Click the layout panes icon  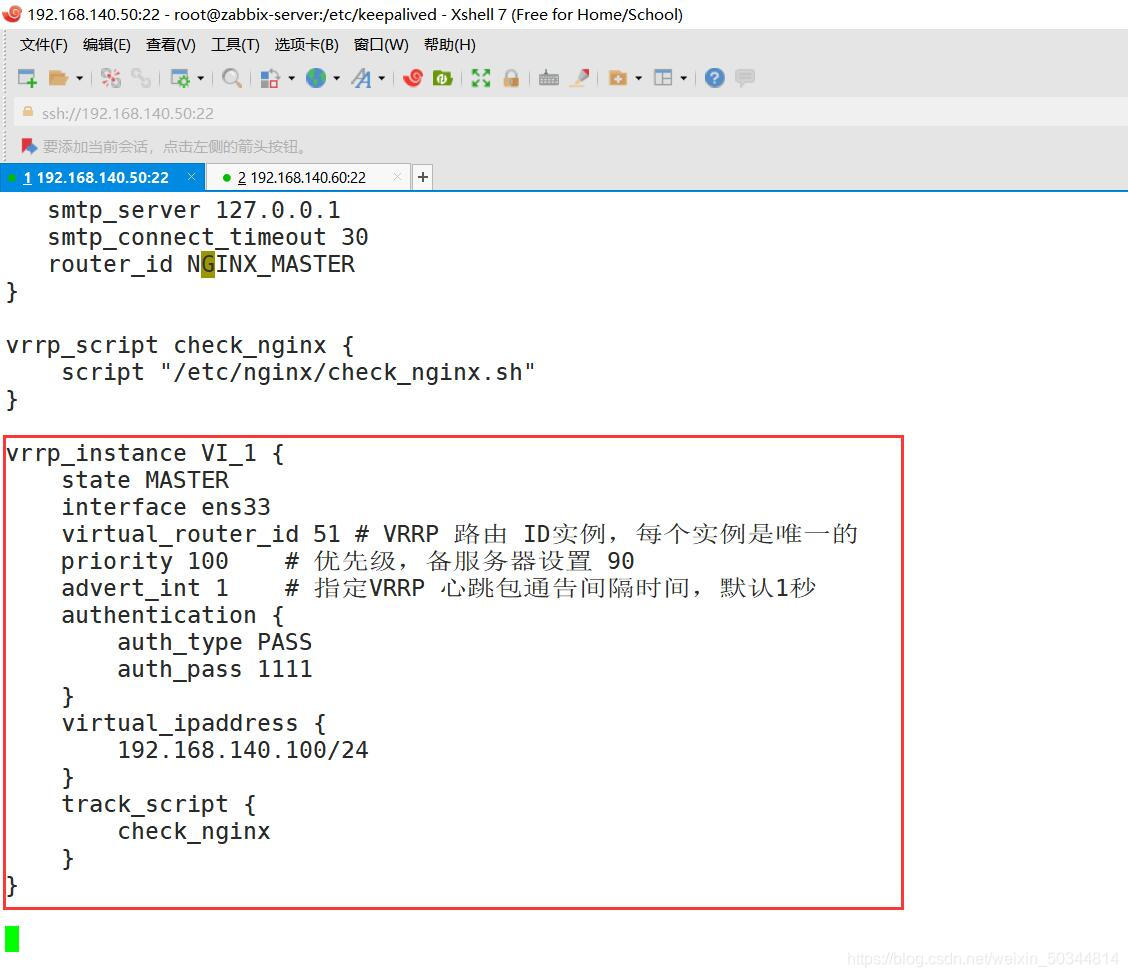click(663, 78)
